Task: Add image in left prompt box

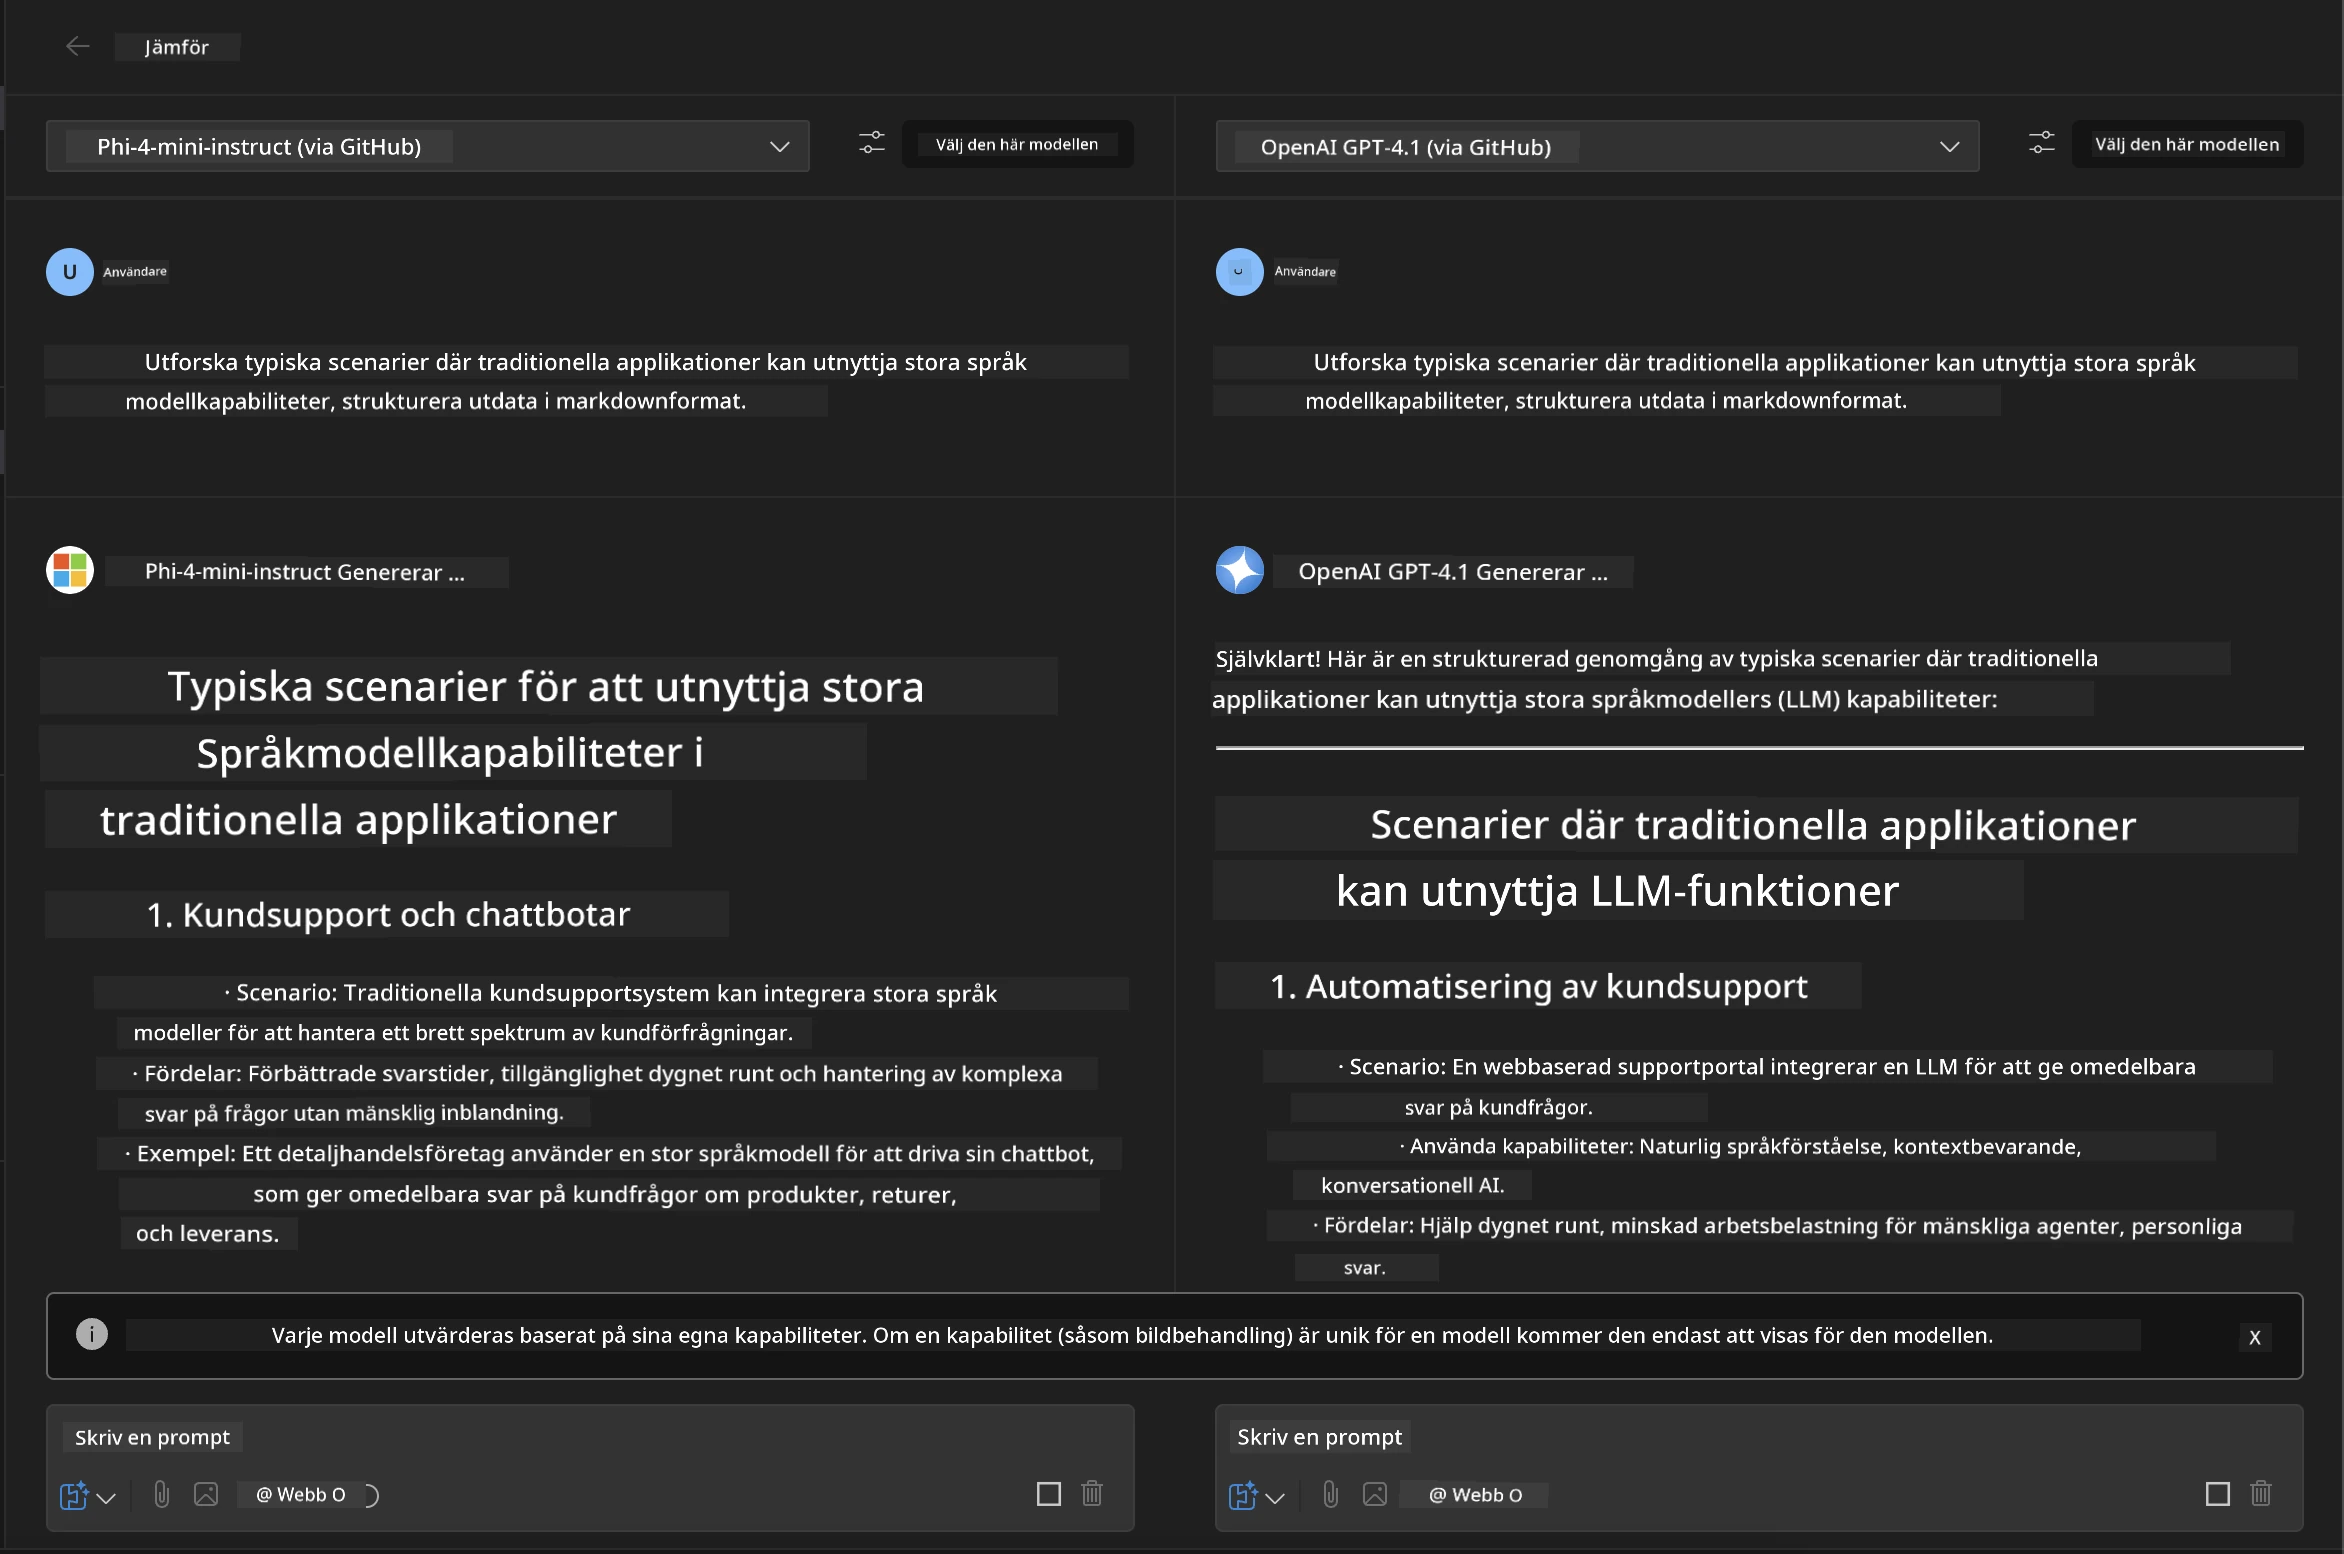Action: [x=206, y=1494]
